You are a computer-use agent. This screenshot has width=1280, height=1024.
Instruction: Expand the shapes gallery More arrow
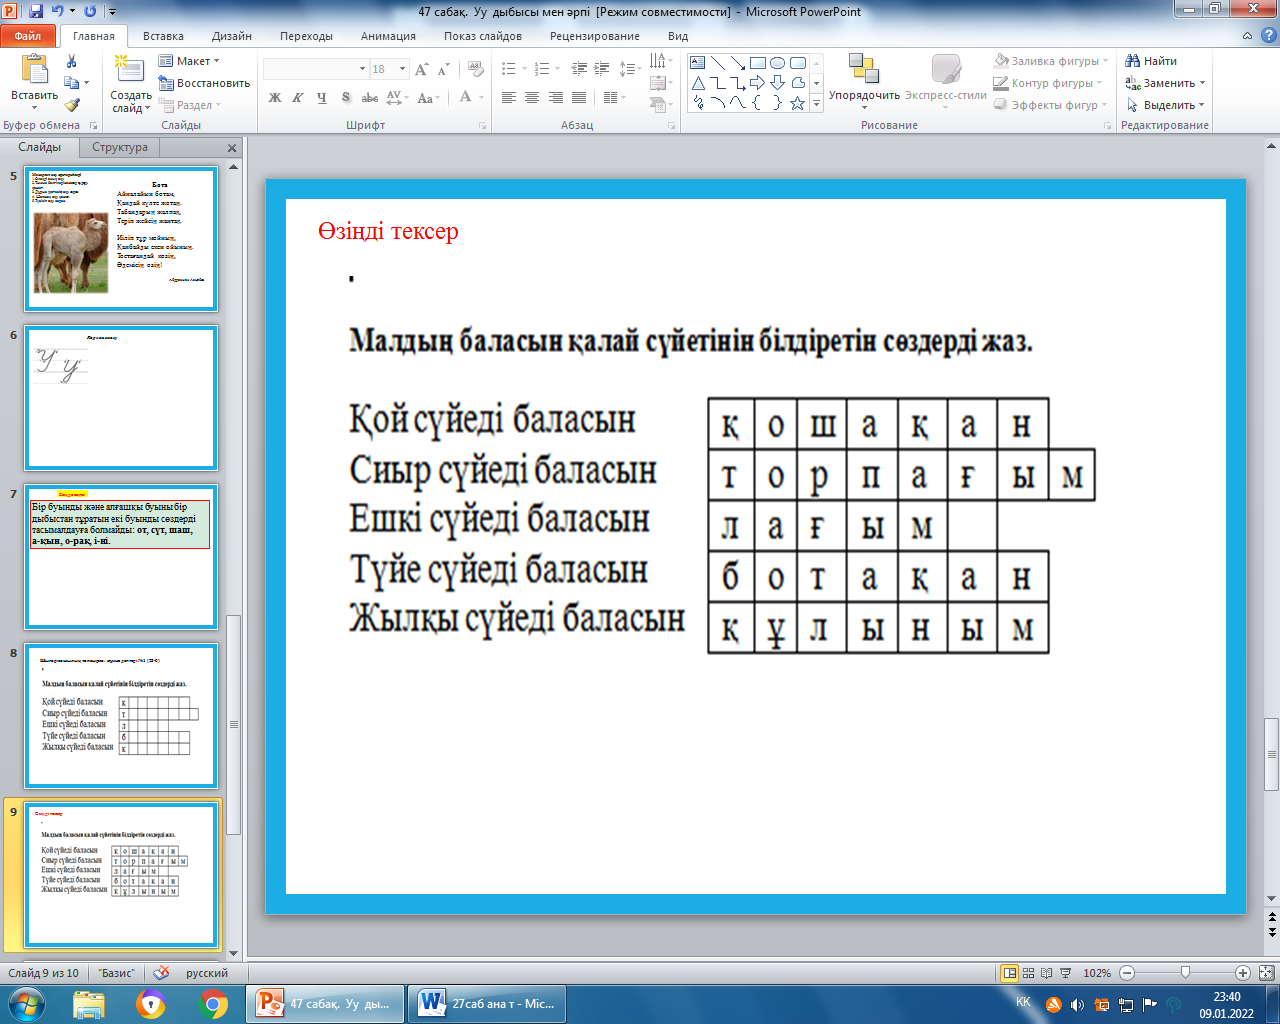pos(816,103)
